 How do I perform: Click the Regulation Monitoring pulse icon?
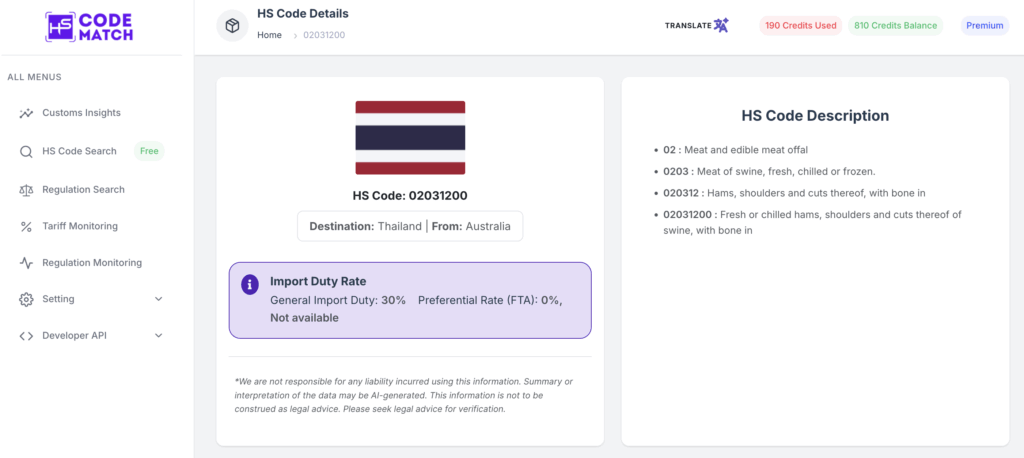point(26,263)
